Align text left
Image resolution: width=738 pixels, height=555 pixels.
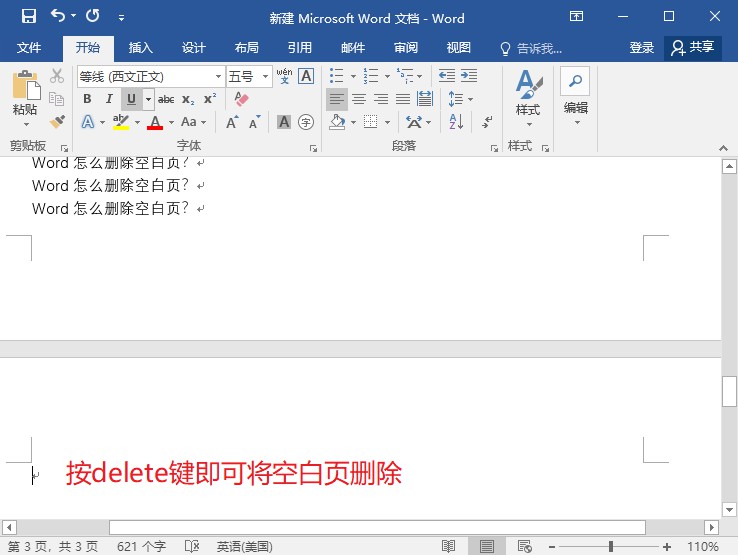coord(337,99)
